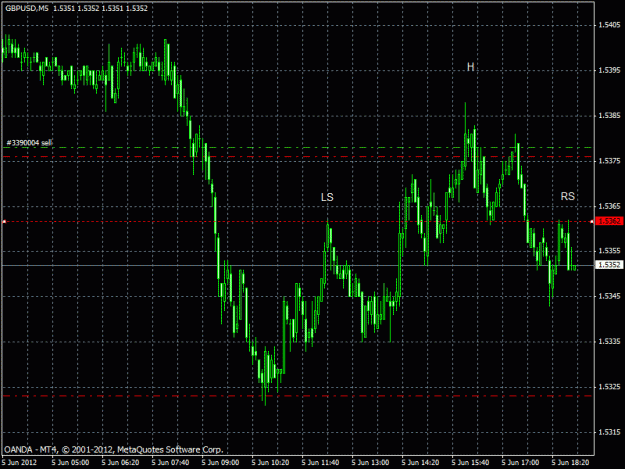This screenshot has height=469, width=625.
Task: Click the 5 Jun 09:00 time label
Action: [x=220, y=463]
